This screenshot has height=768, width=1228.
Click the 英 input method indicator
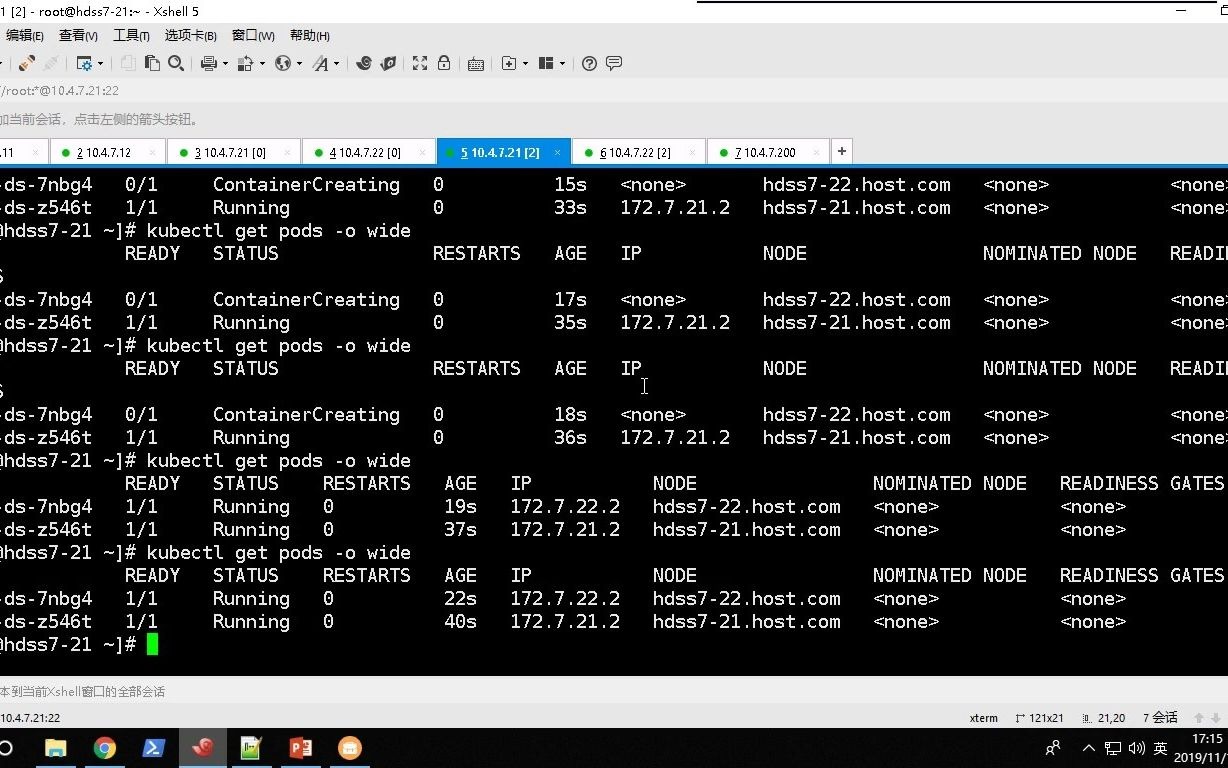[x=1160, y=748]
